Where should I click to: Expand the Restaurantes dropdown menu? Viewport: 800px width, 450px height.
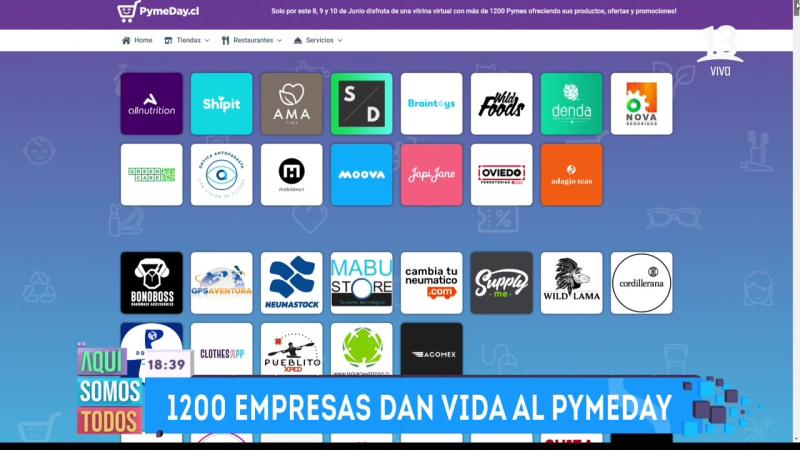253,40
